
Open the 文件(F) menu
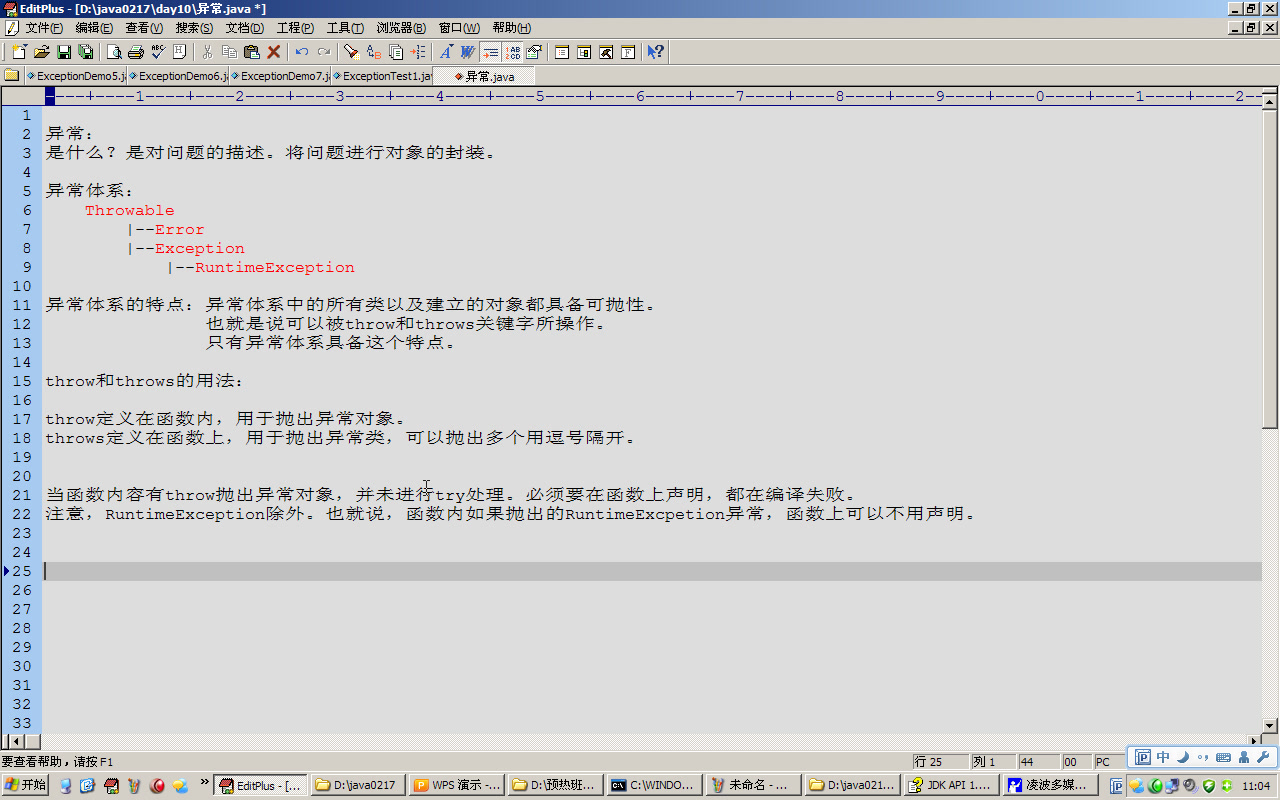[x=44, y=28]
